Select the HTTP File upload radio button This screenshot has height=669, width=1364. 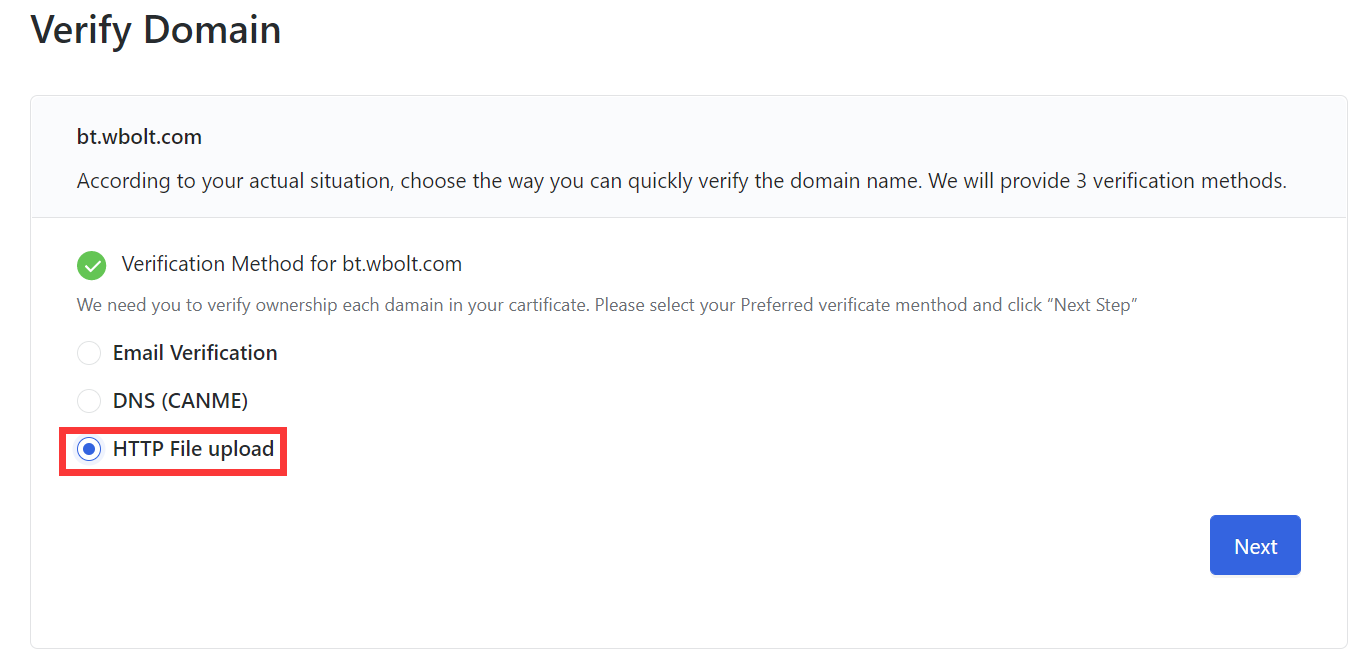pos(89,450)
